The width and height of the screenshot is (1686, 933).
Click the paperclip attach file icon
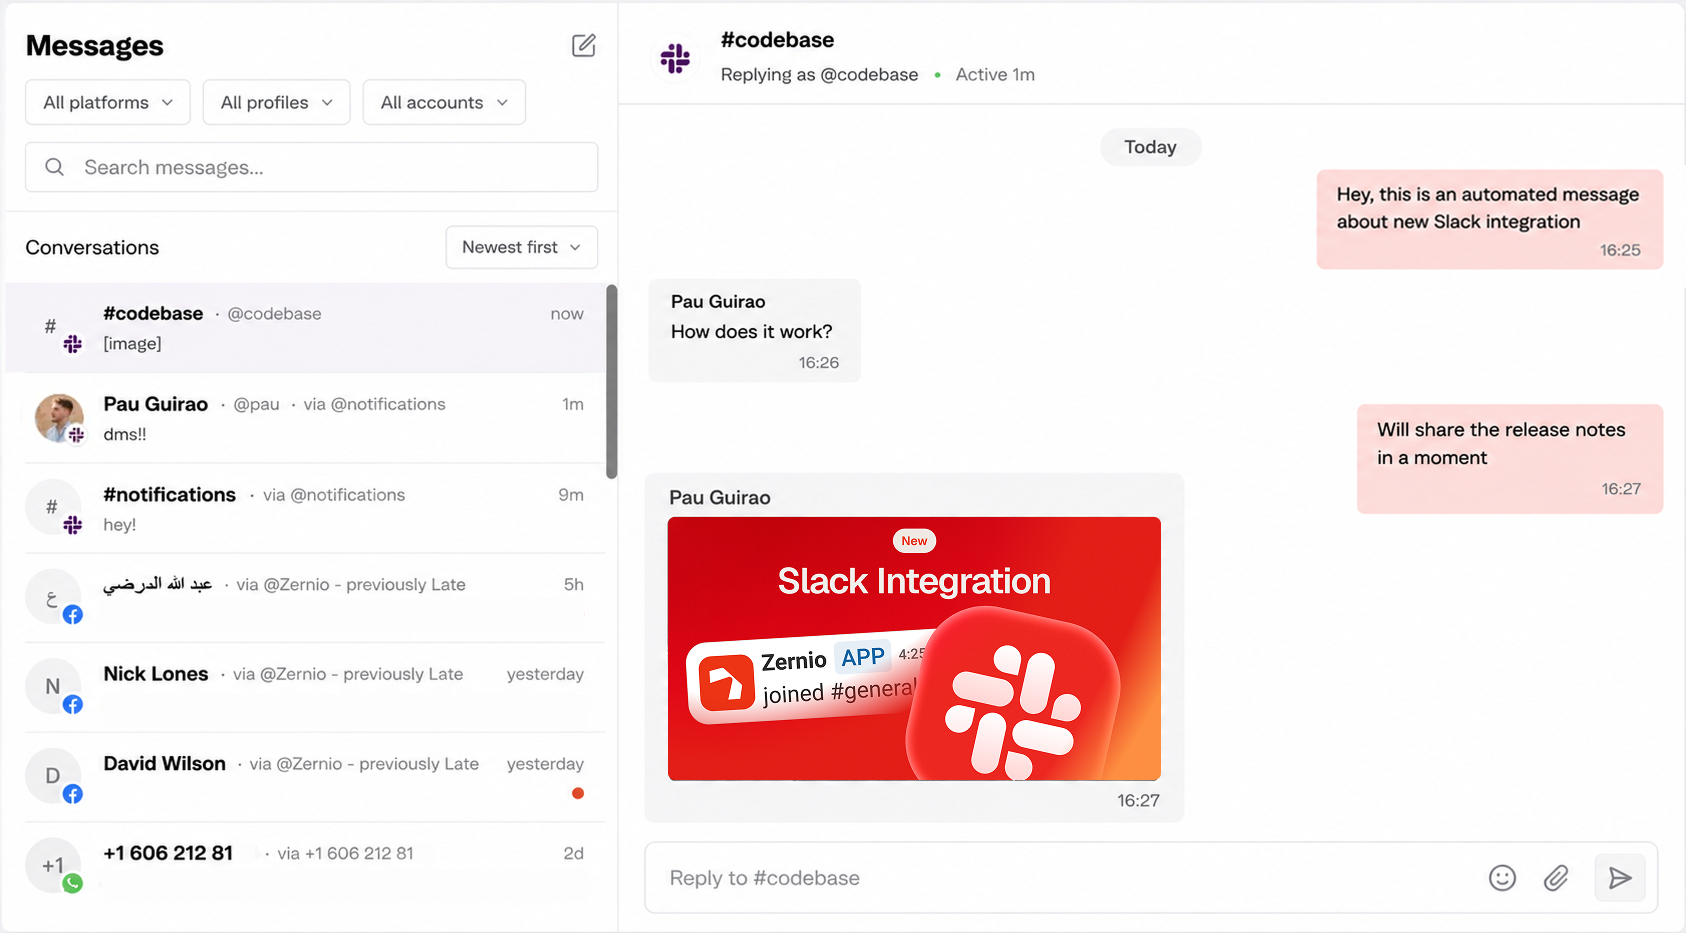pos(1556,878)
